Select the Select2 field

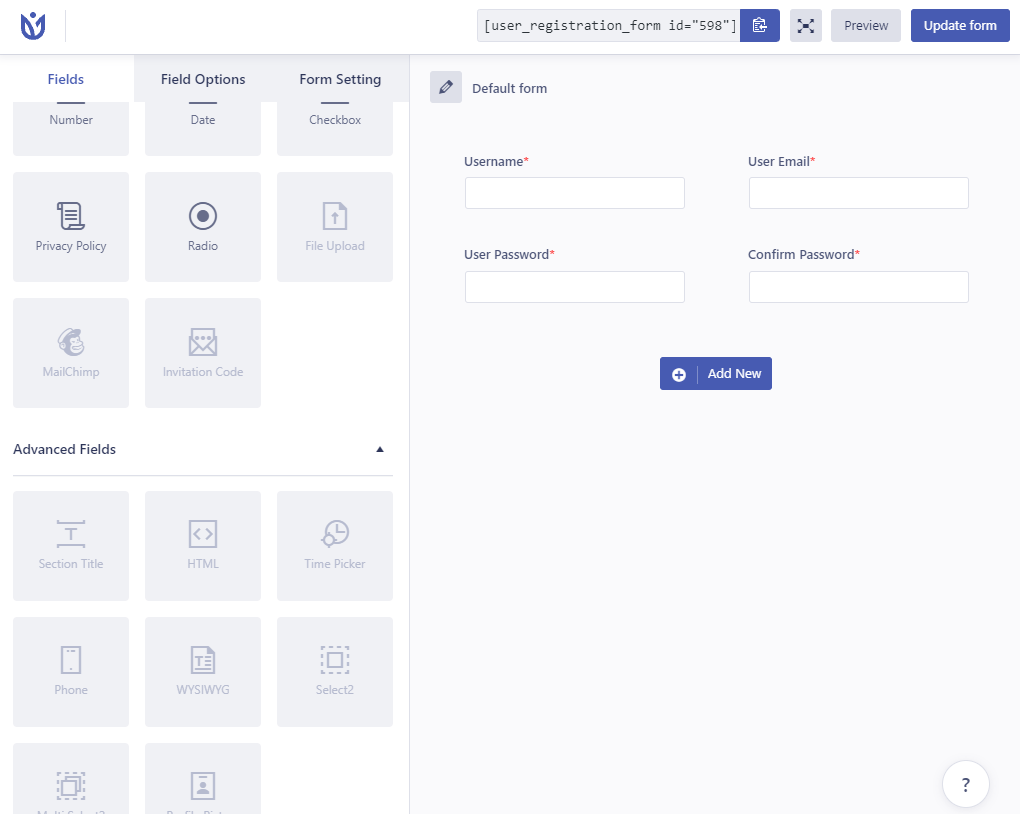[335, 672]
